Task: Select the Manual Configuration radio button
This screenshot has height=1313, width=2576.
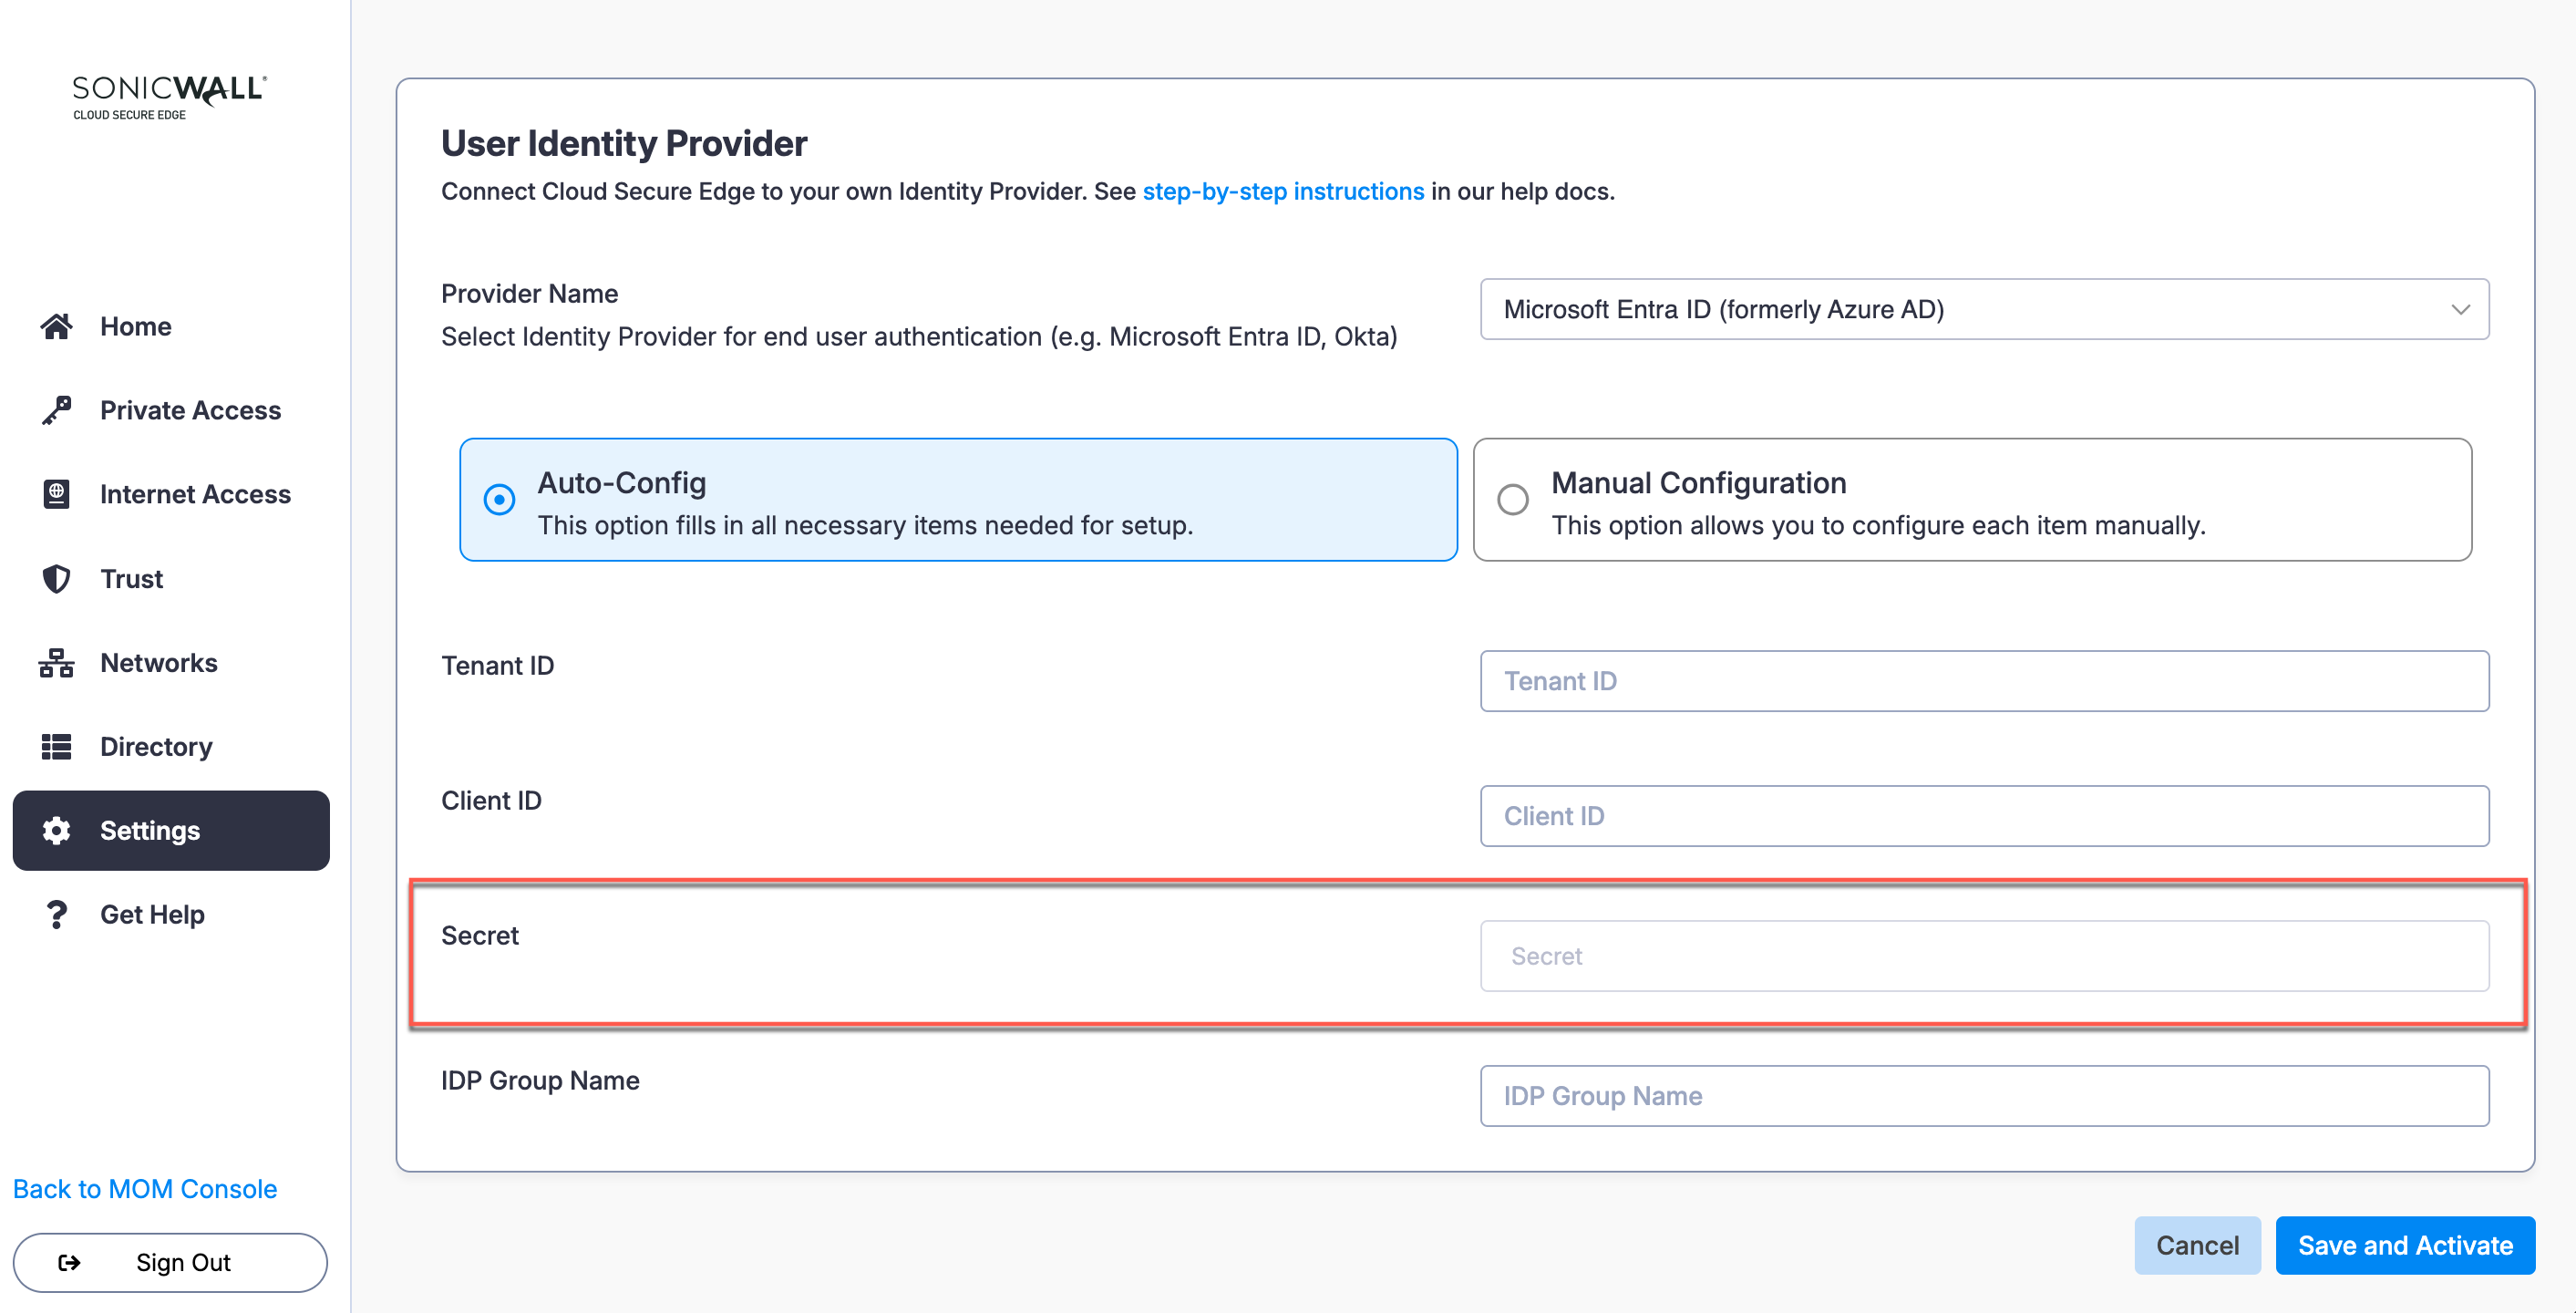Action: tap(1513, 499)
